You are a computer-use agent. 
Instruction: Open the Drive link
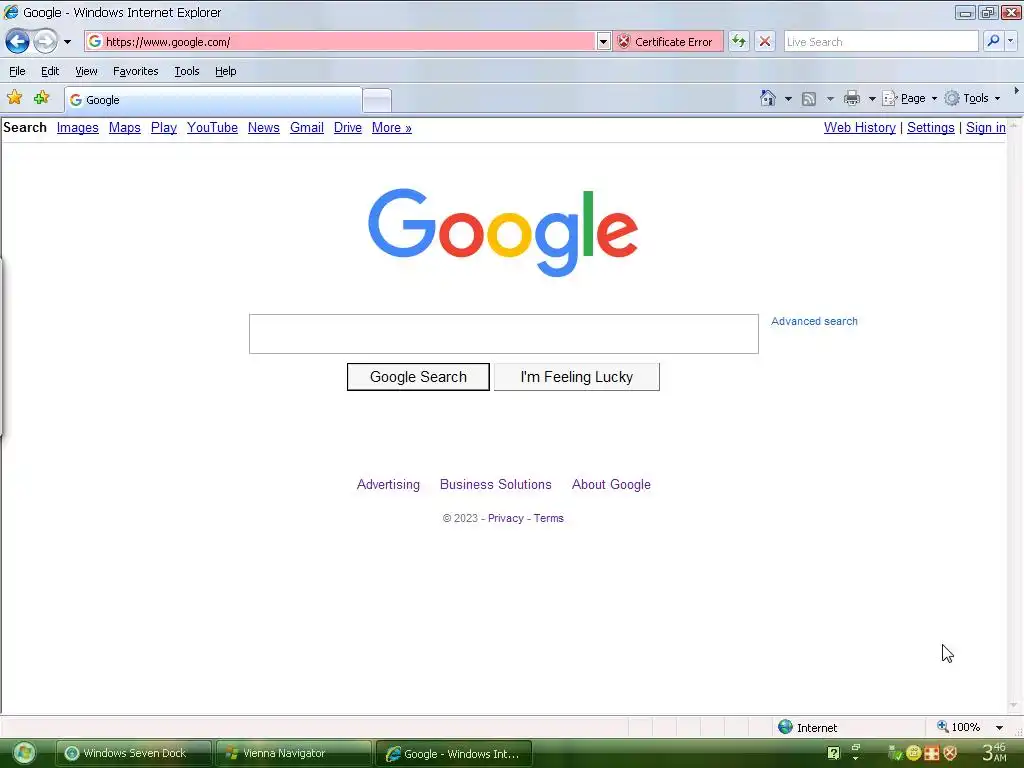click(x=347, y=128)
